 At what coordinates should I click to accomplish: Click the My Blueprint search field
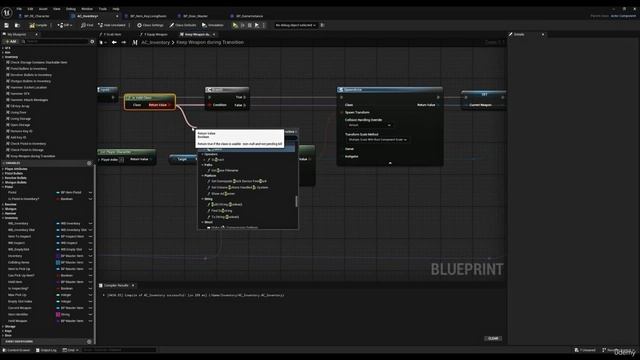pos(55,42)
